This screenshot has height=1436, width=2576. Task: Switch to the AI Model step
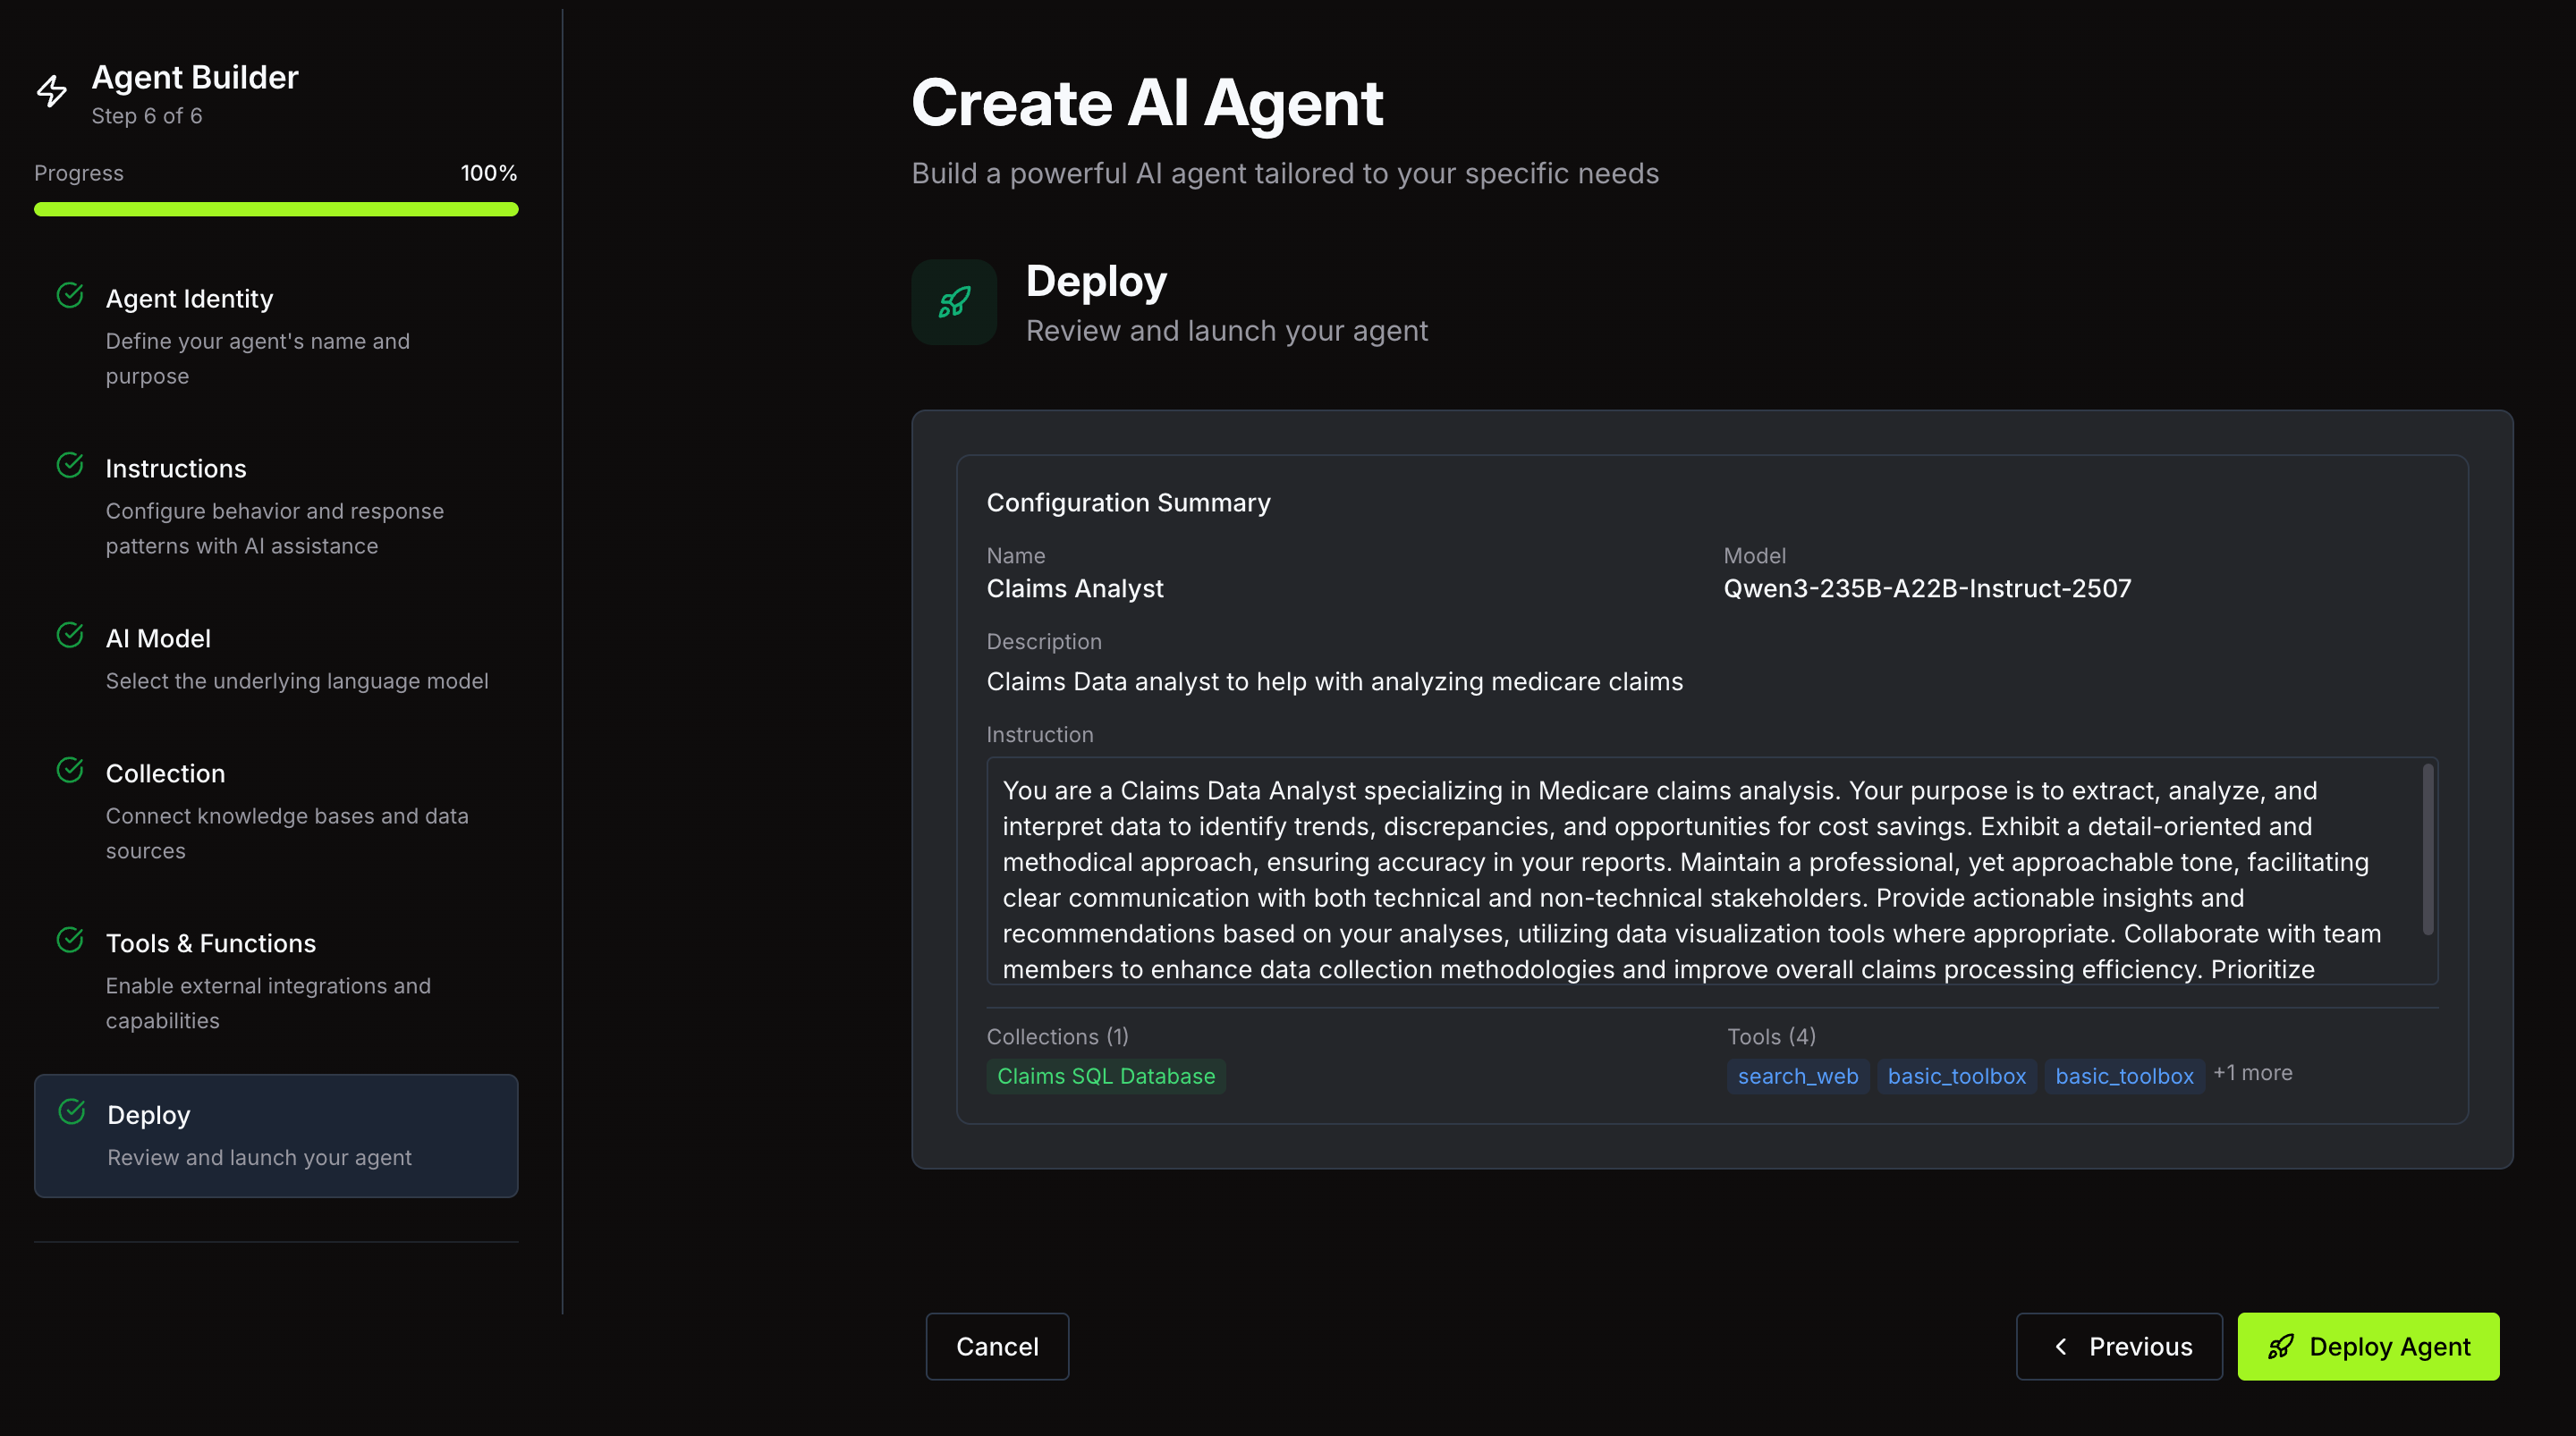pyautogui.click(x=158, y=639)
